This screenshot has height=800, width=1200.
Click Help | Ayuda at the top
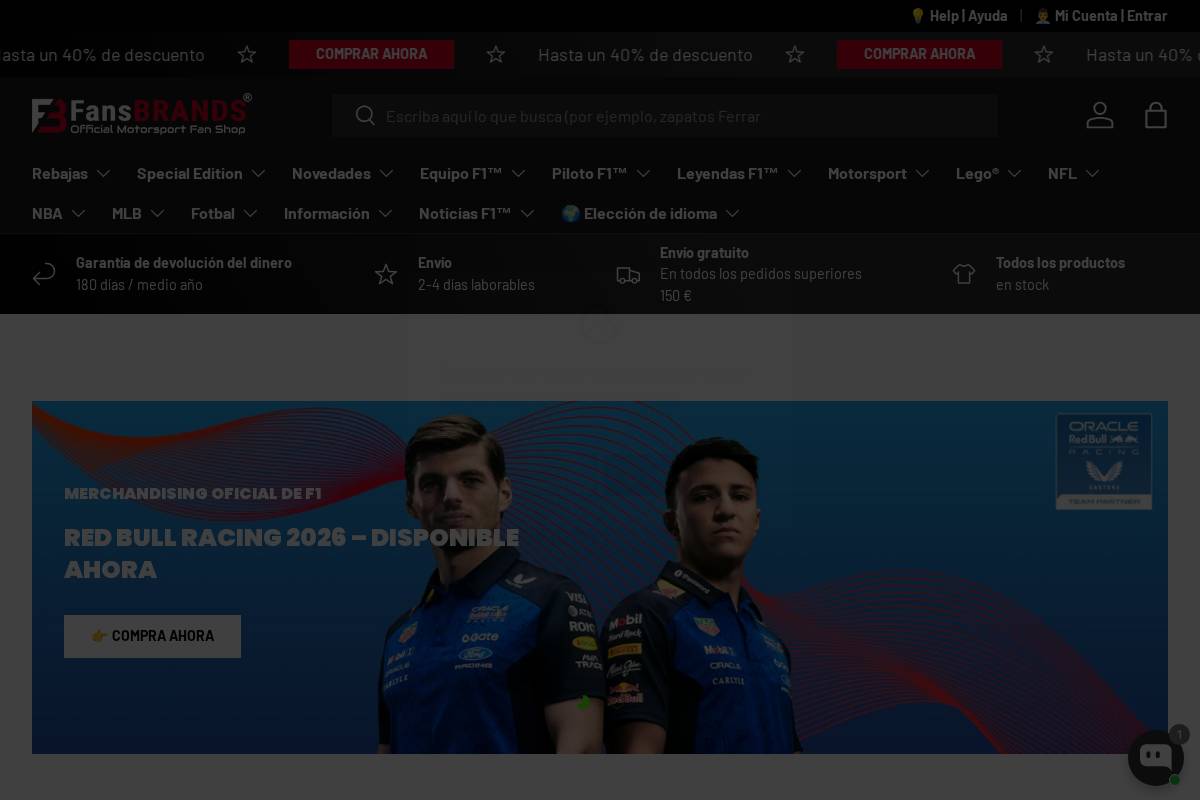click(959, 16)
